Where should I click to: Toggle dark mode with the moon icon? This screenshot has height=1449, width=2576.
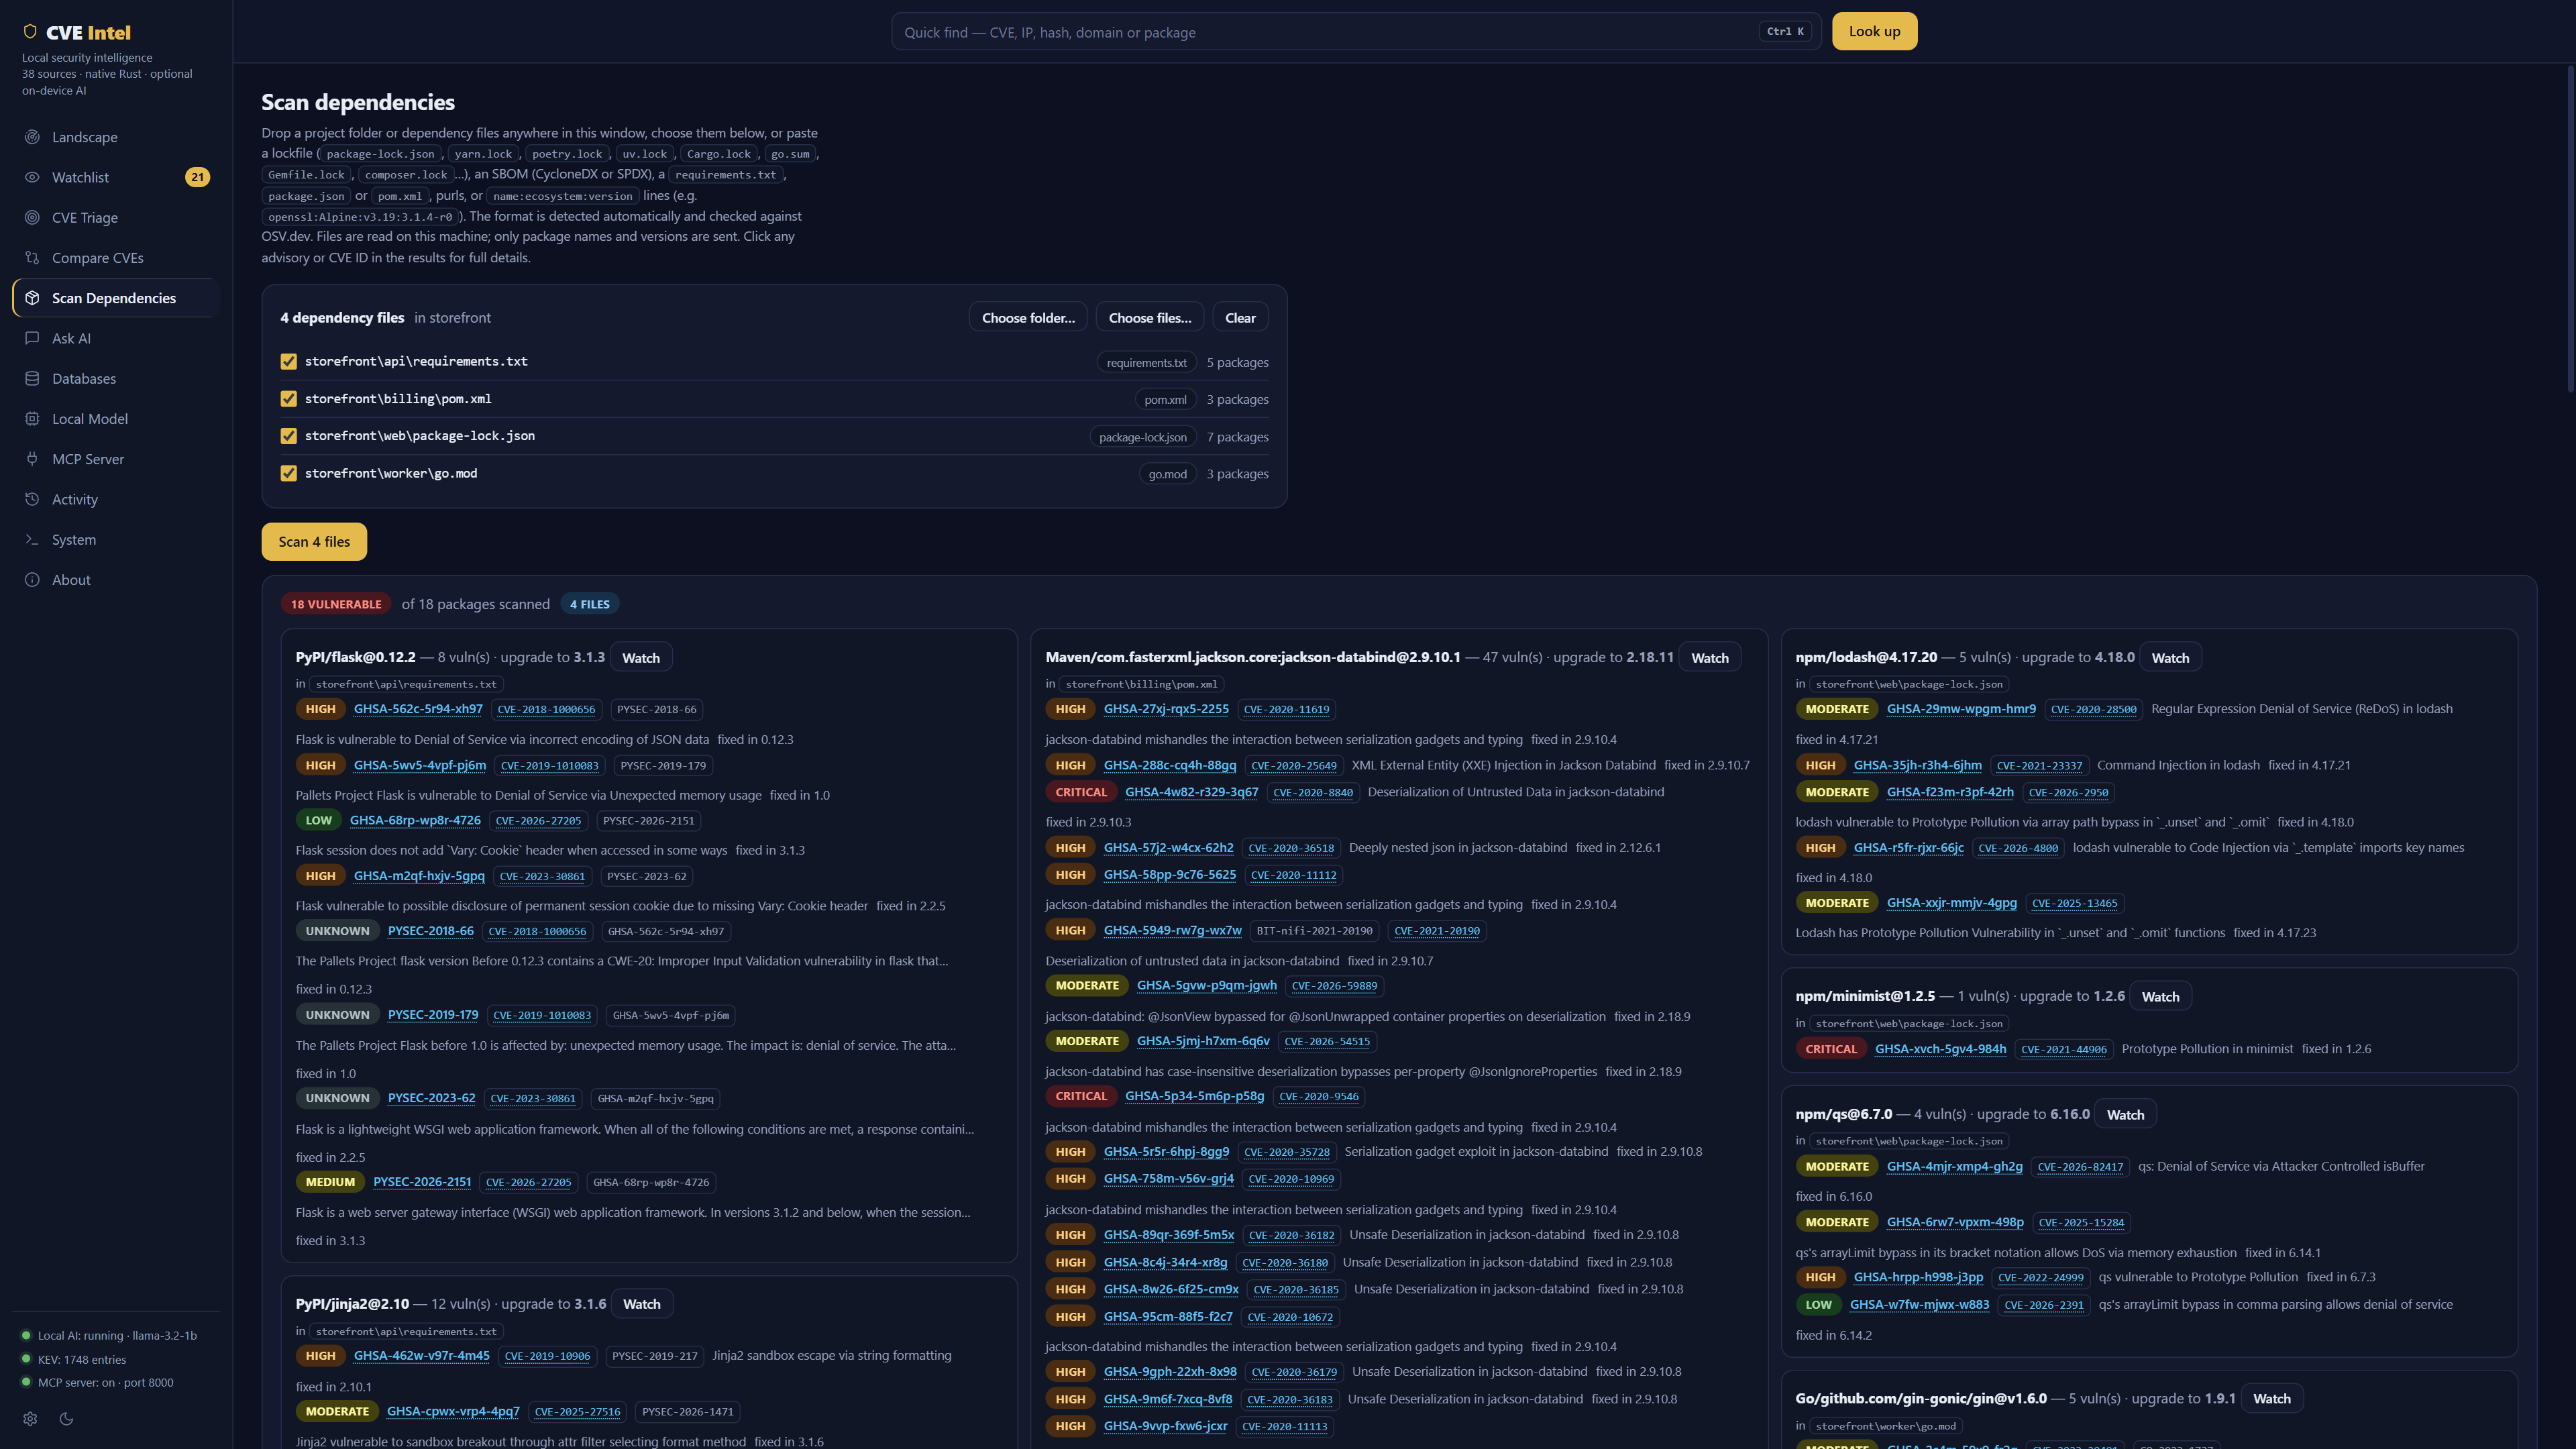click(67, 1418)
